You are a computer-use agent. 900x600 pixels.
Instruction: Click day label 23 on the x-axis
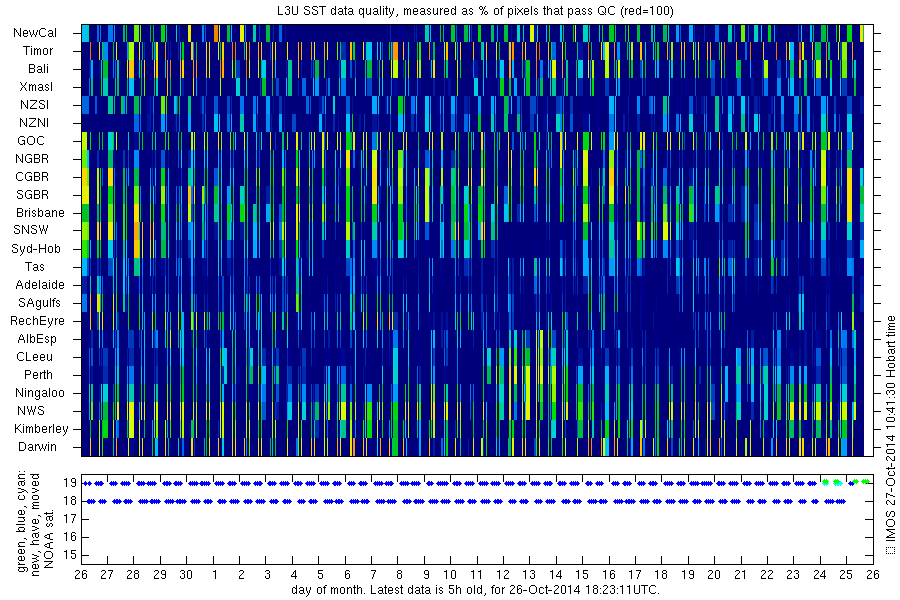click(793, 575)
